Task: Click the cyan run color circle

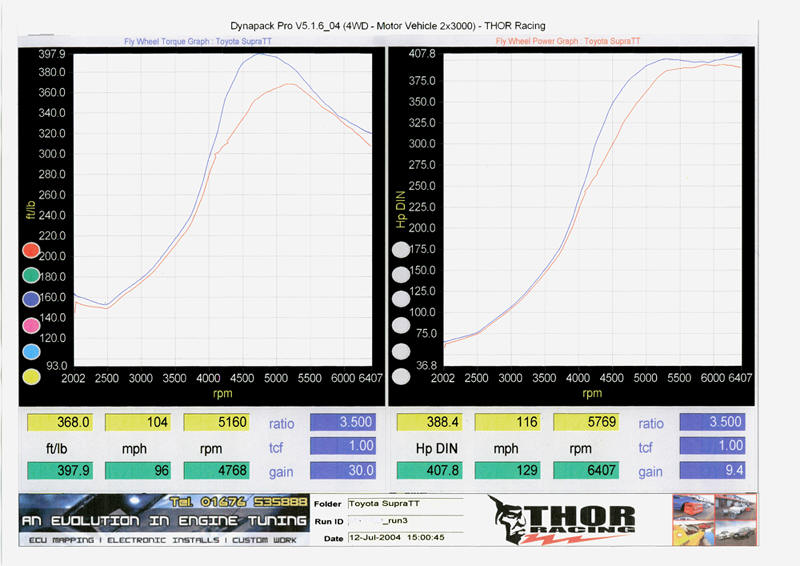Action: (x=30, y=352)
